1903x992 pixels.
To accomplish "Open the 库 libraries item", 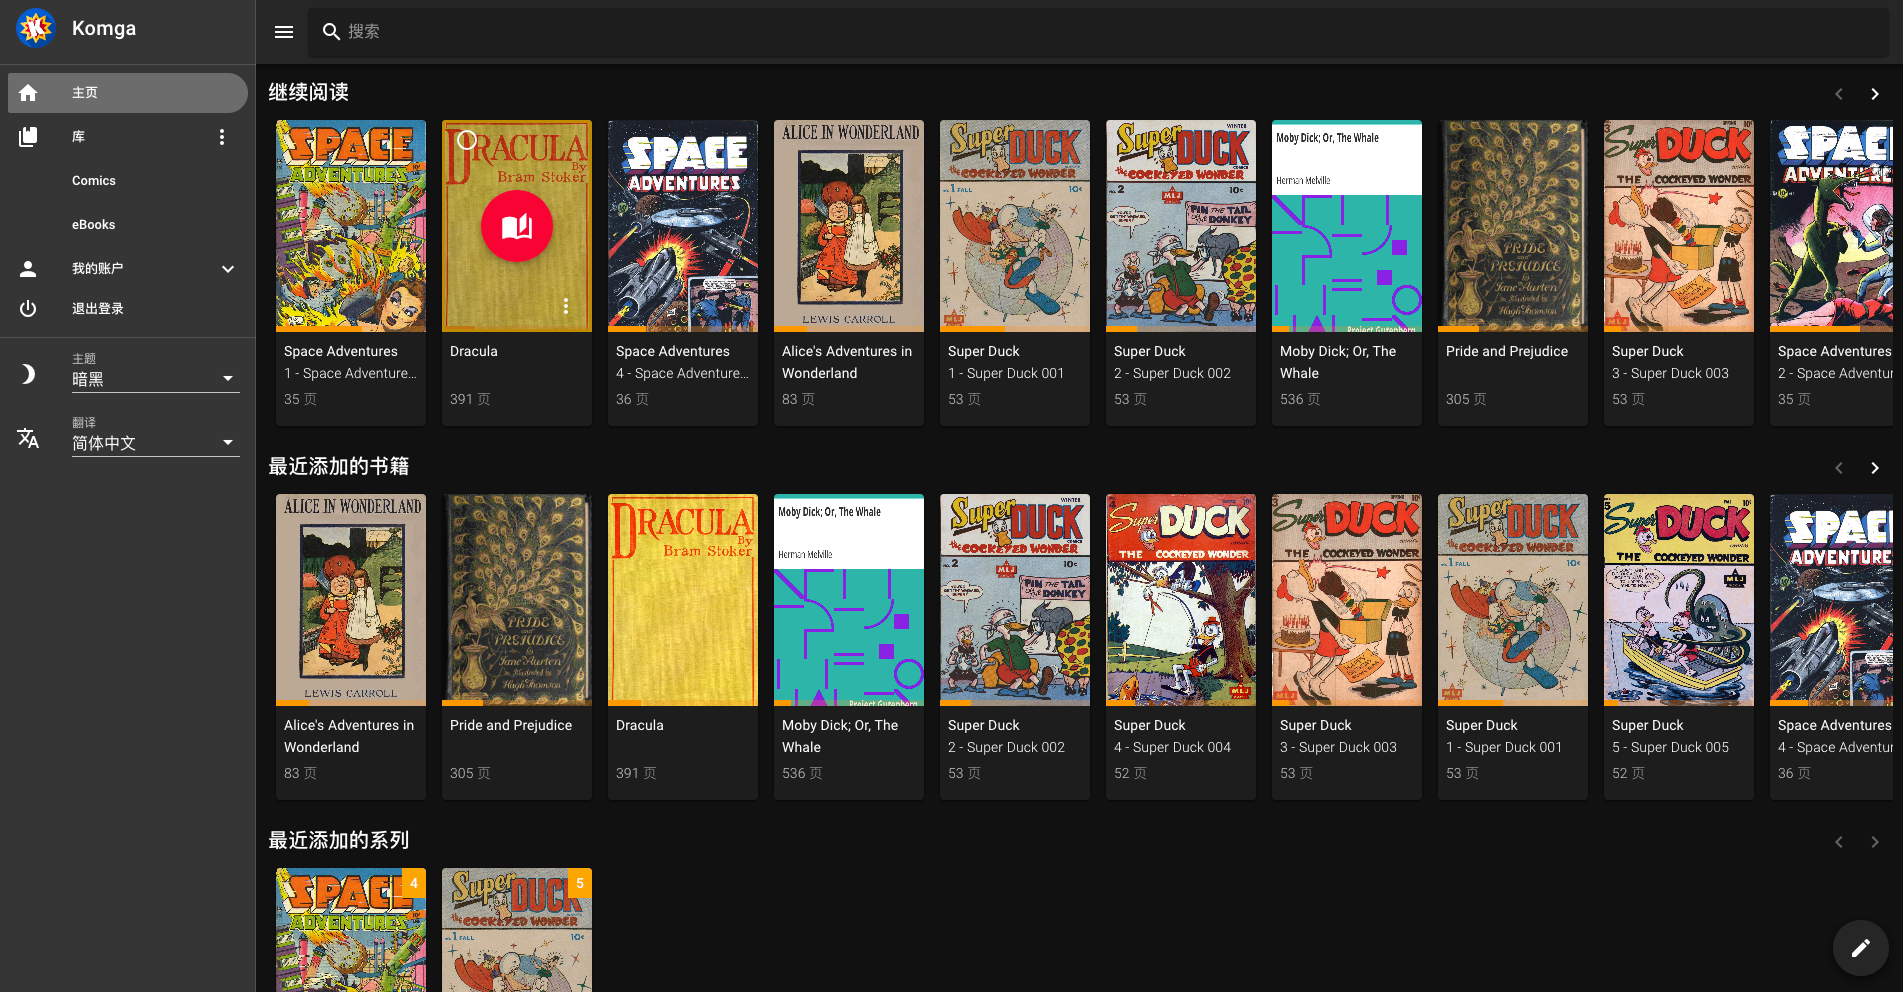I will pos(78,137).
